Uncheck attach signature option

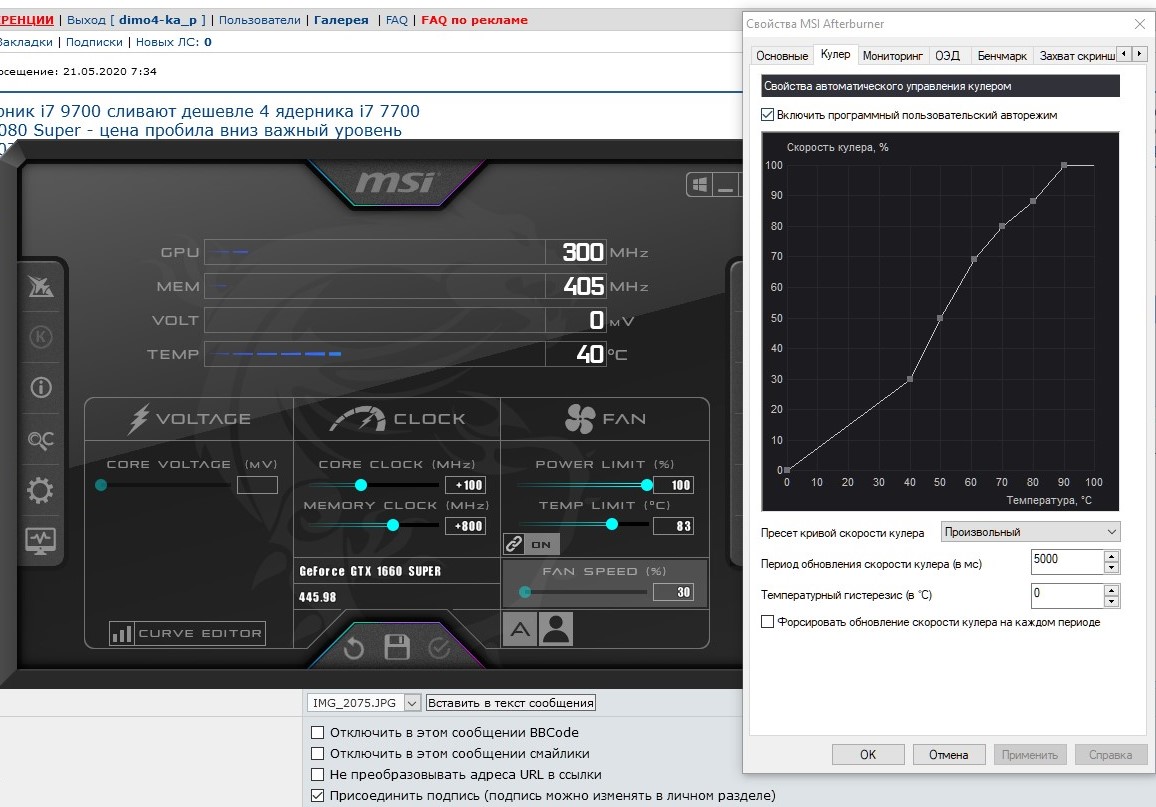(318, 795)
